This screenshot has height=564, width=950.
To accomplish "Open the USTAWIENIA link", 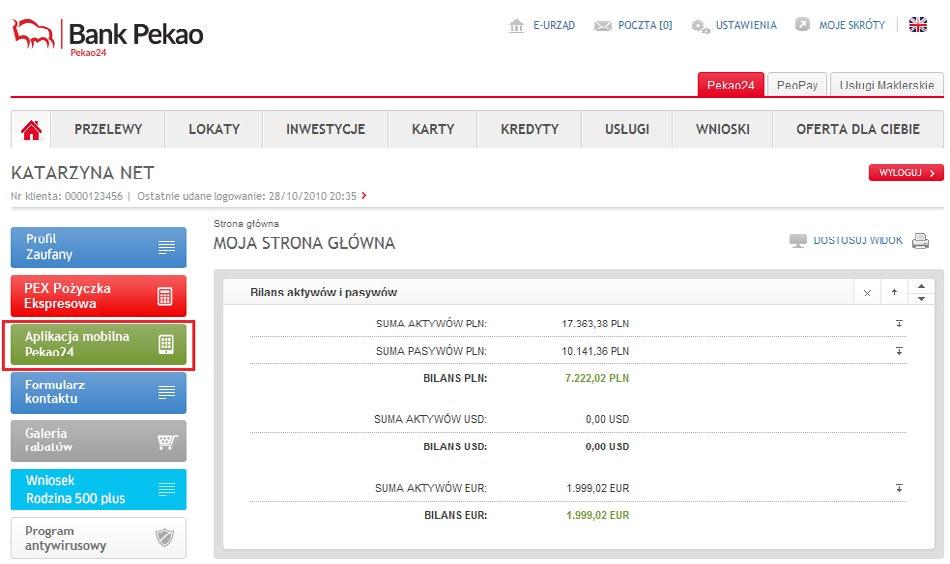I will (x=746, y=25).
